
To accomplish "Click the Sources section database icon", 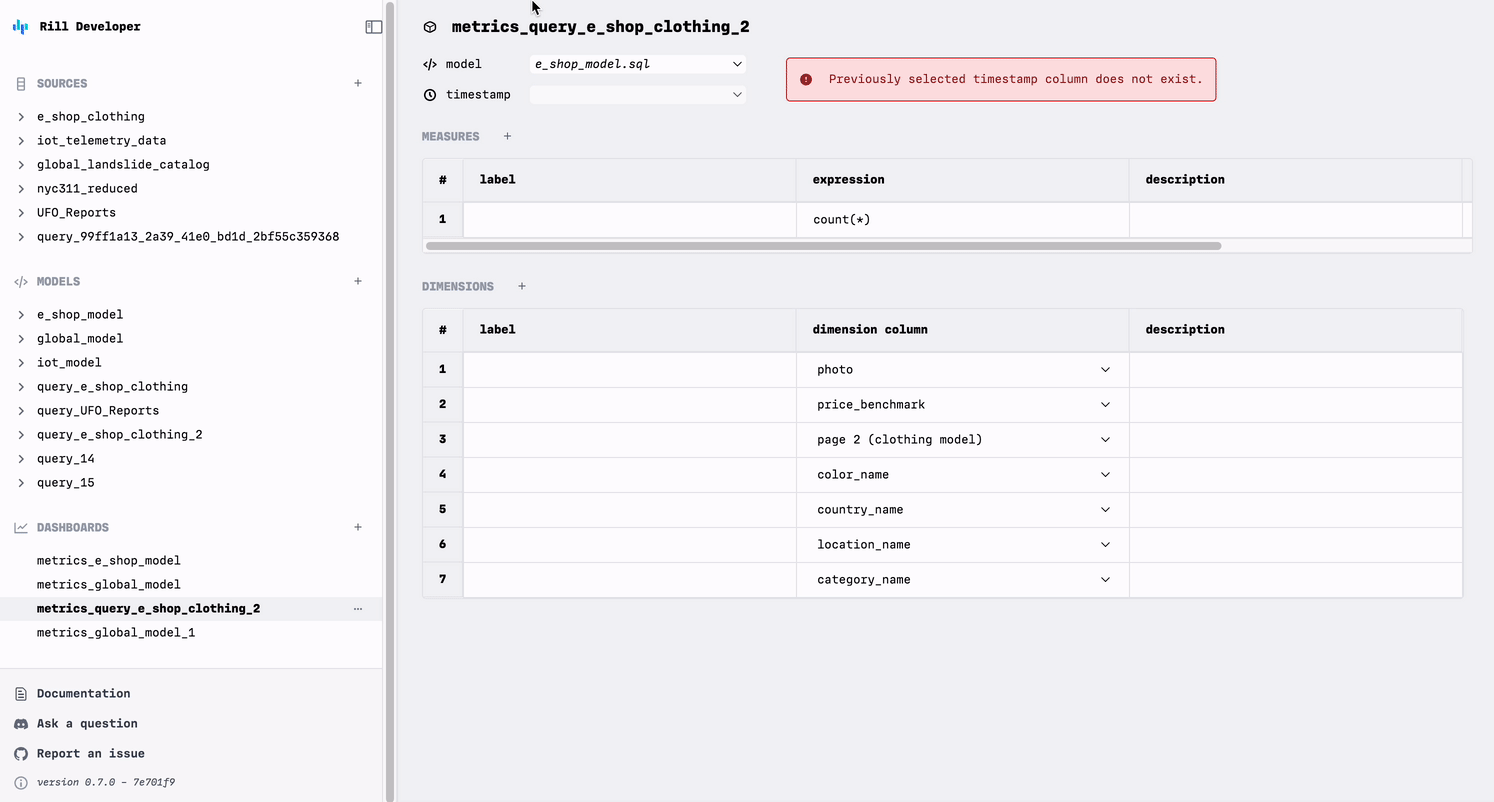I will point(21,83).
